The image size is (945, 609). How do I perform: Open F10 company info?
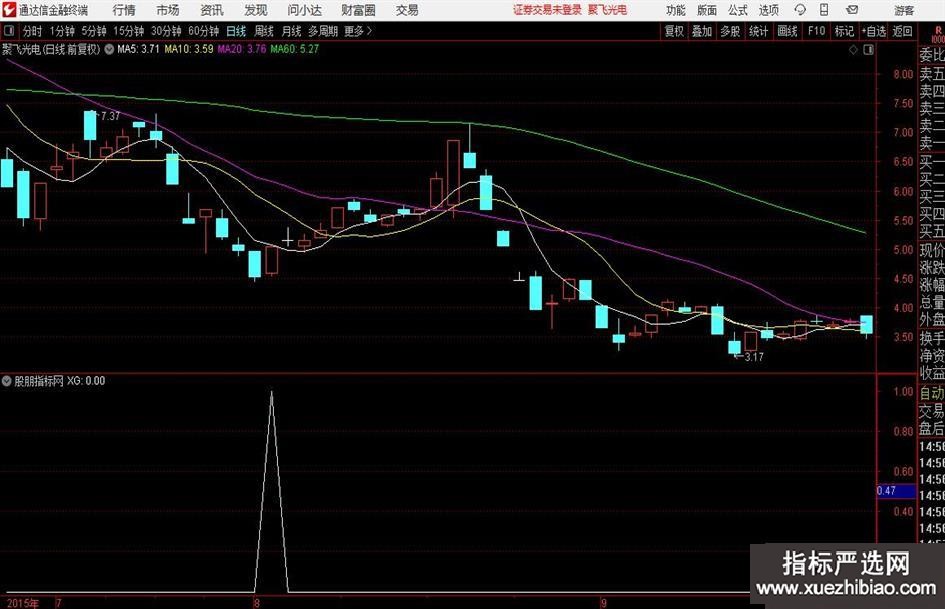tap(817, 31)
